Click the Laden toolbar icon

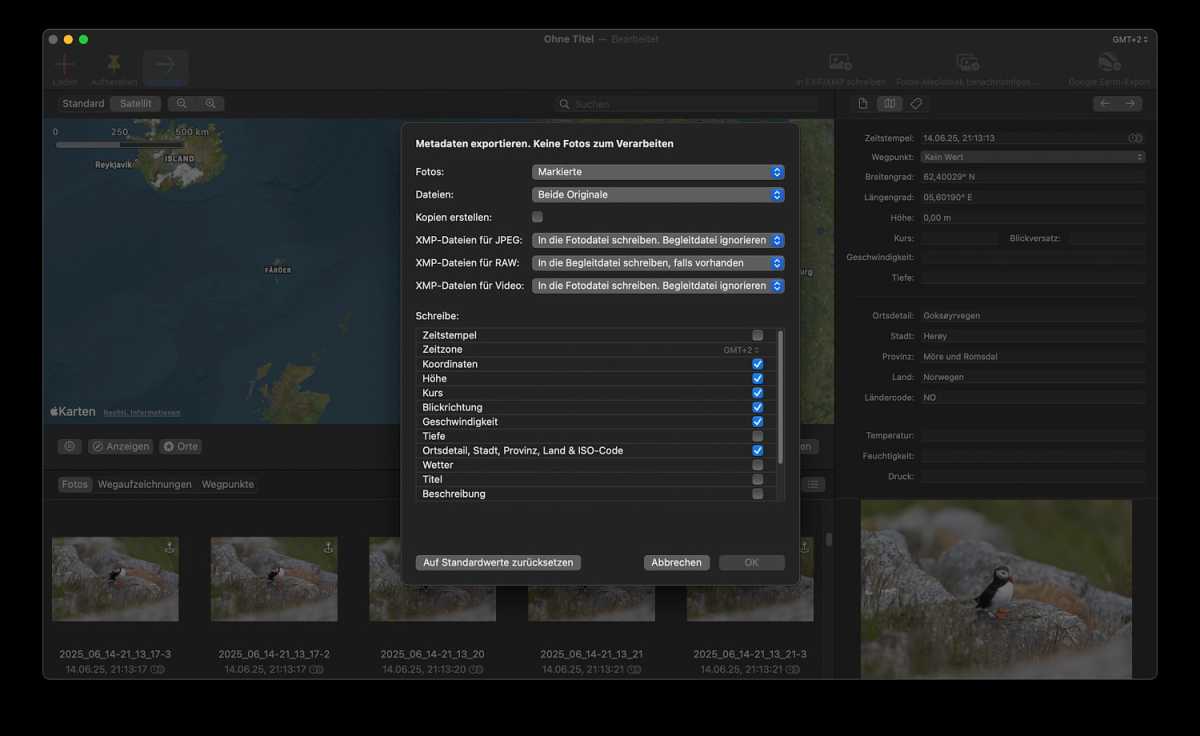coord(65,64)
